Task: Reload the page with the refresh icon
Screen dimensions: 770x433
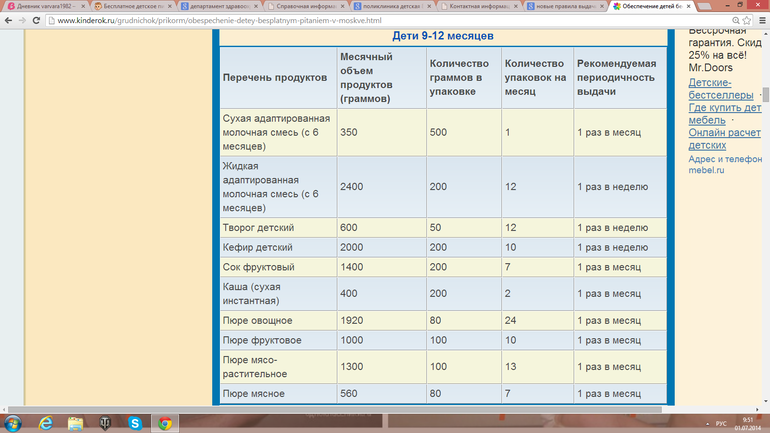Action: click(x=36, y=21)
